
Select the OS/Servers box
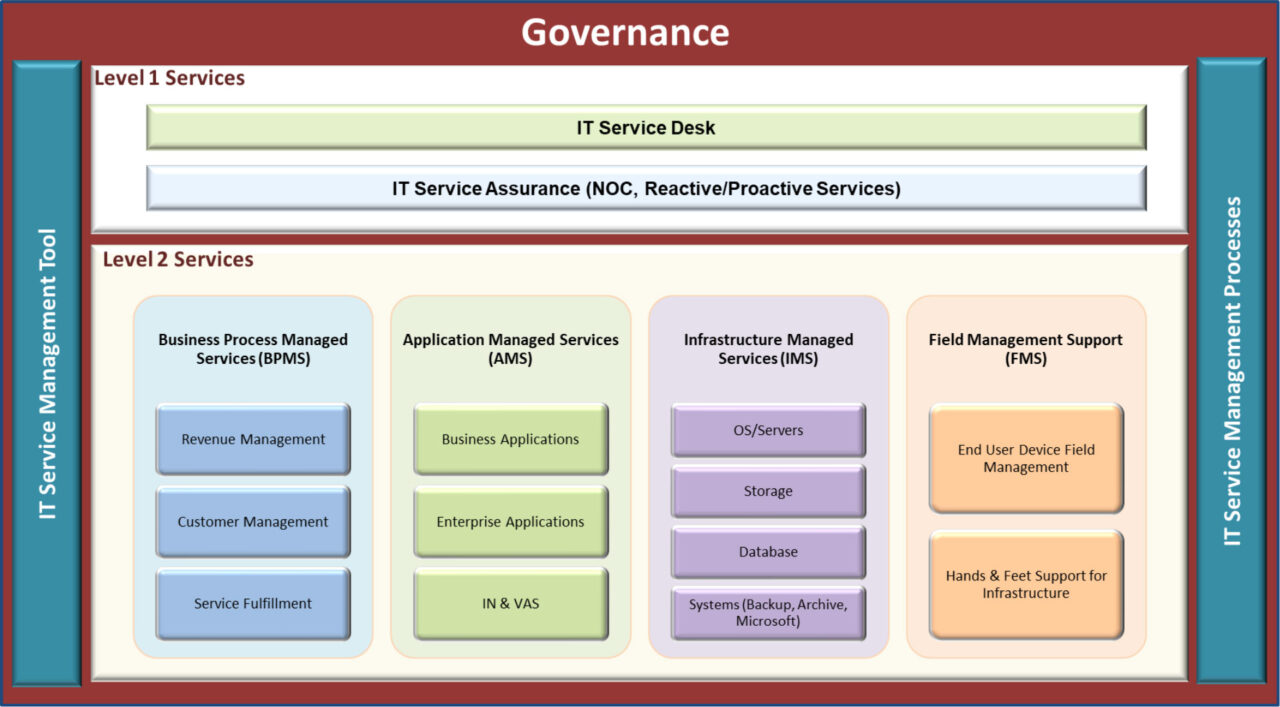[x=768, y=430]
